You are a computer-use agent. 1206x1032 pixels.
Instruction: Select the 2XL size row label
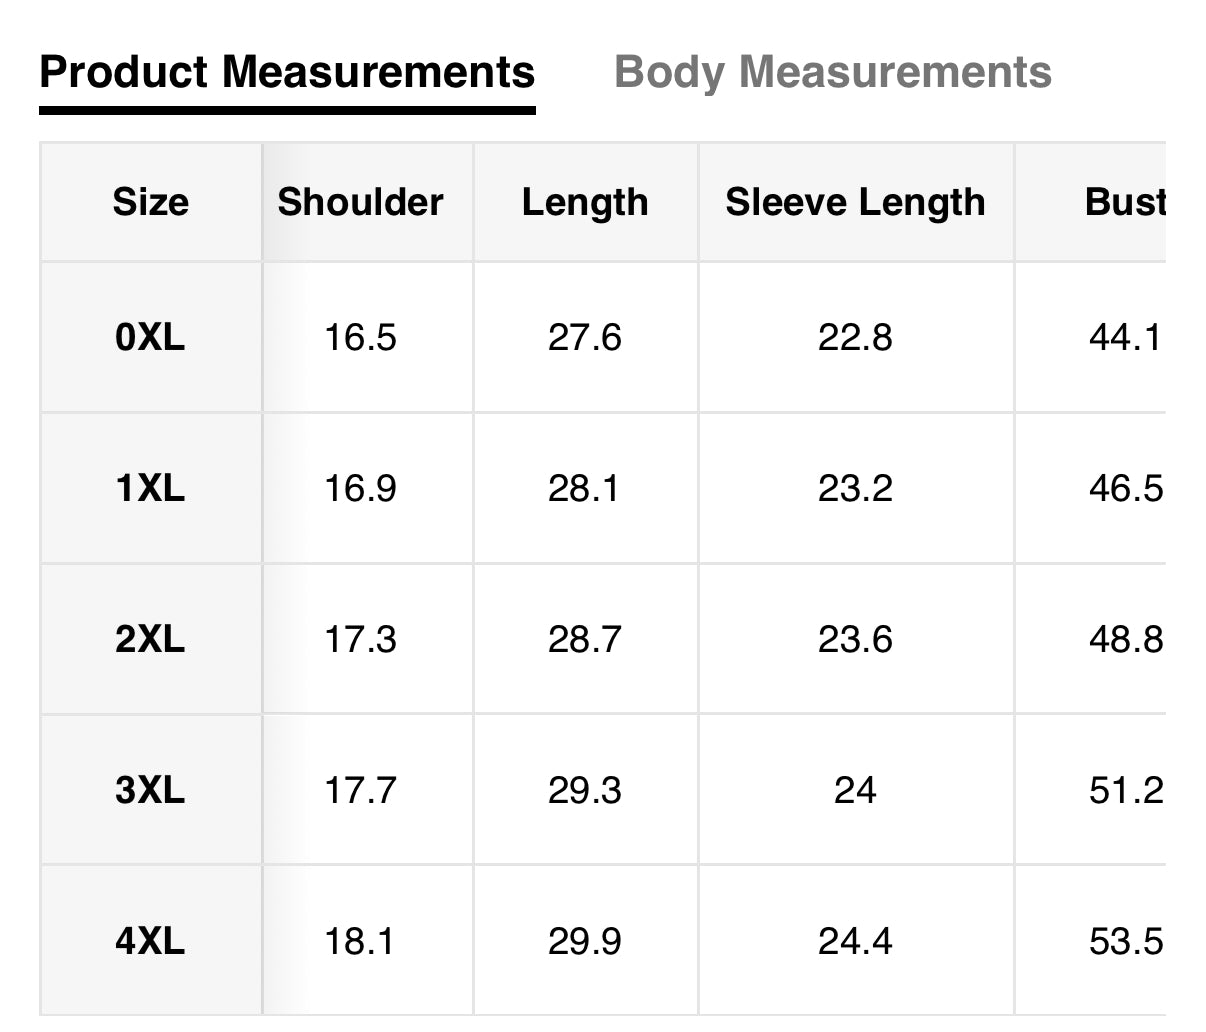pos(150,639)
